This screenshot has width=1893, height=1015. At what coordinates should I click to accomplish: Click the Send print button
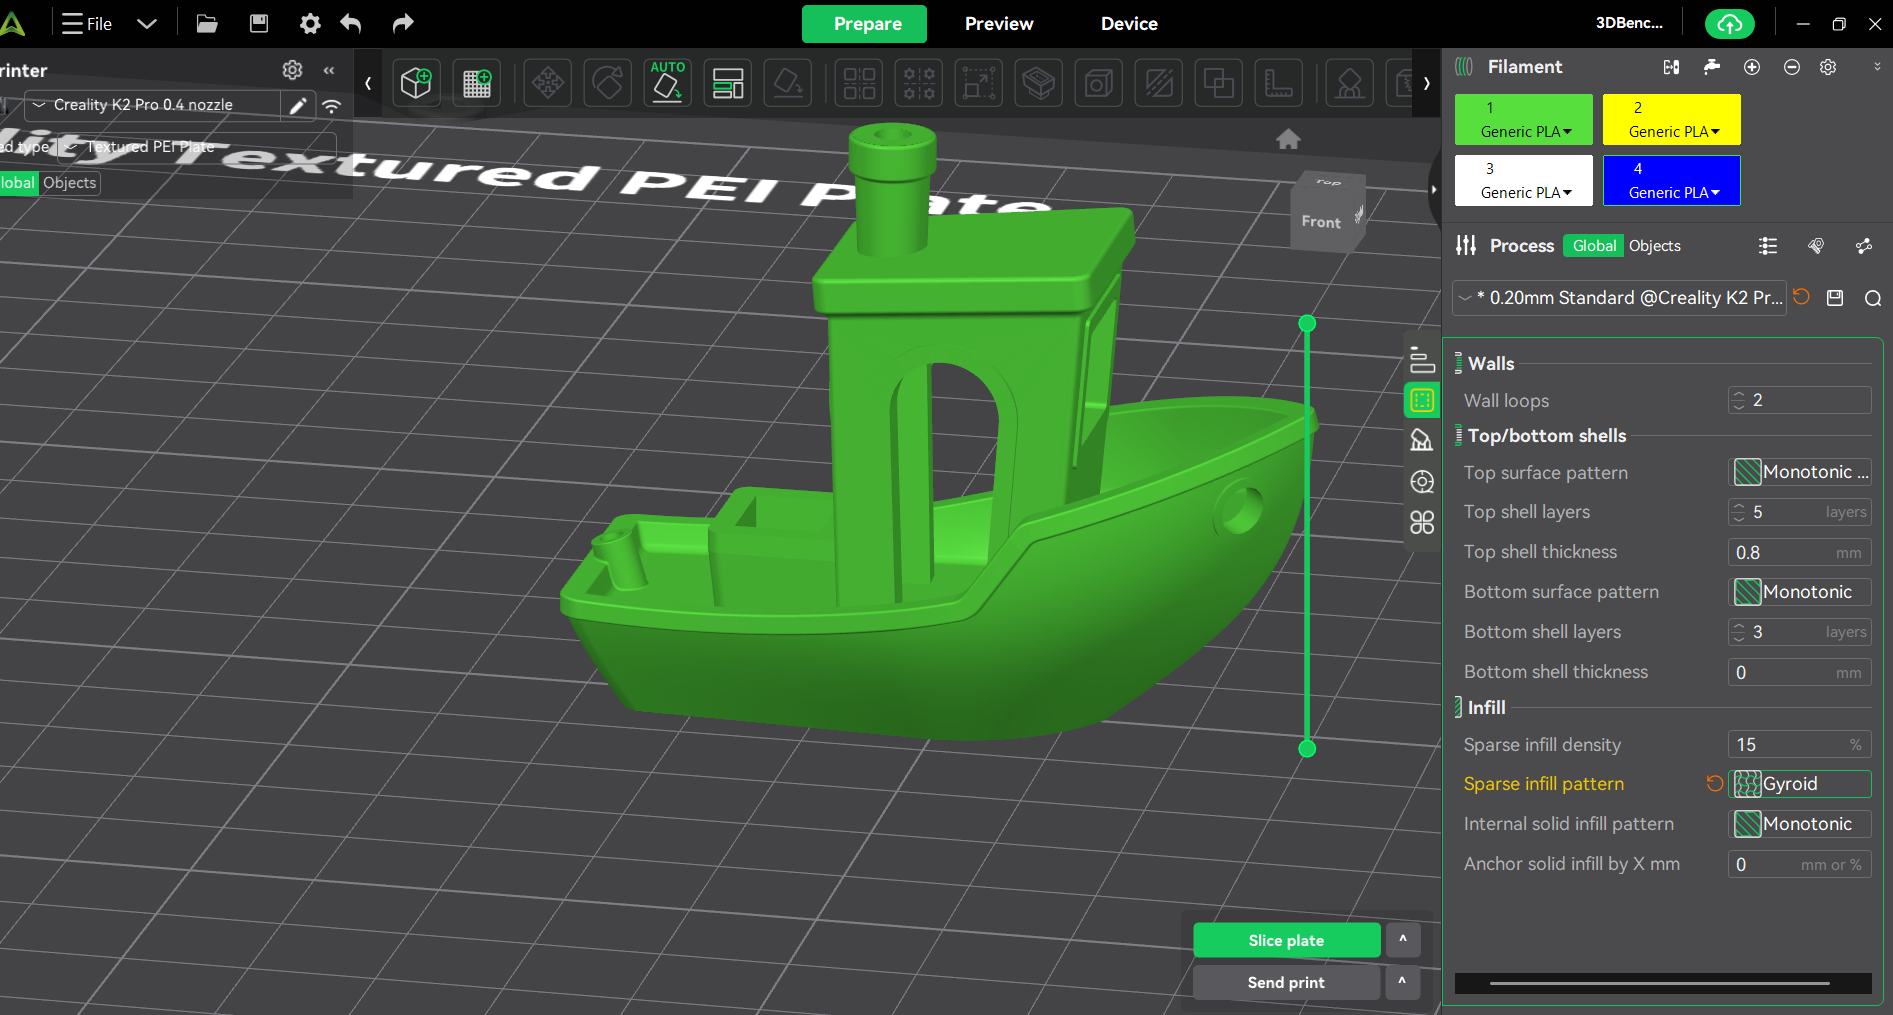1286,983
